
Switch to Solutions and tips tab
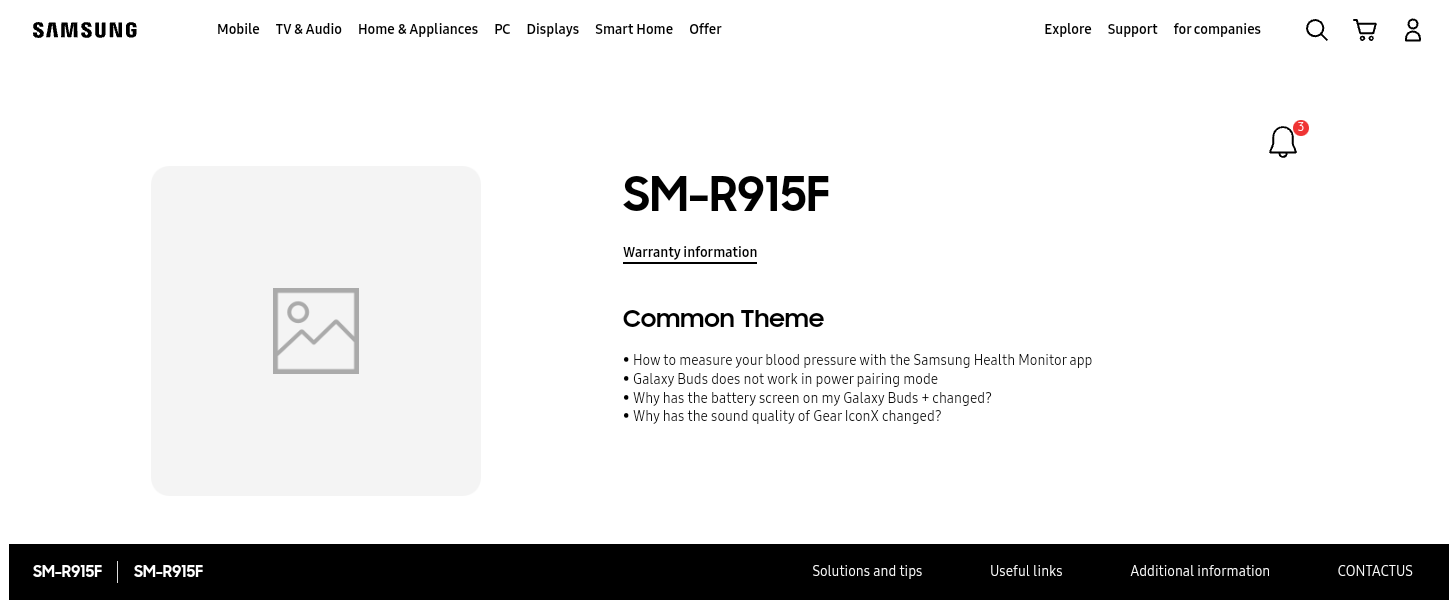point(867,572)
